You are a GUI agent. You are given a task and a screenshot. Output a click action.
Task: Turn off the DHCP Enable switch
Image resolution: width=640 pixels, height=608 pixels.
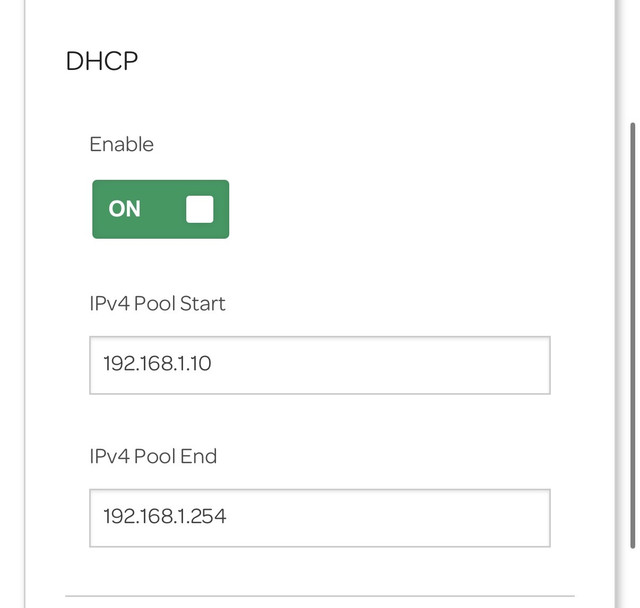(160, 209)
